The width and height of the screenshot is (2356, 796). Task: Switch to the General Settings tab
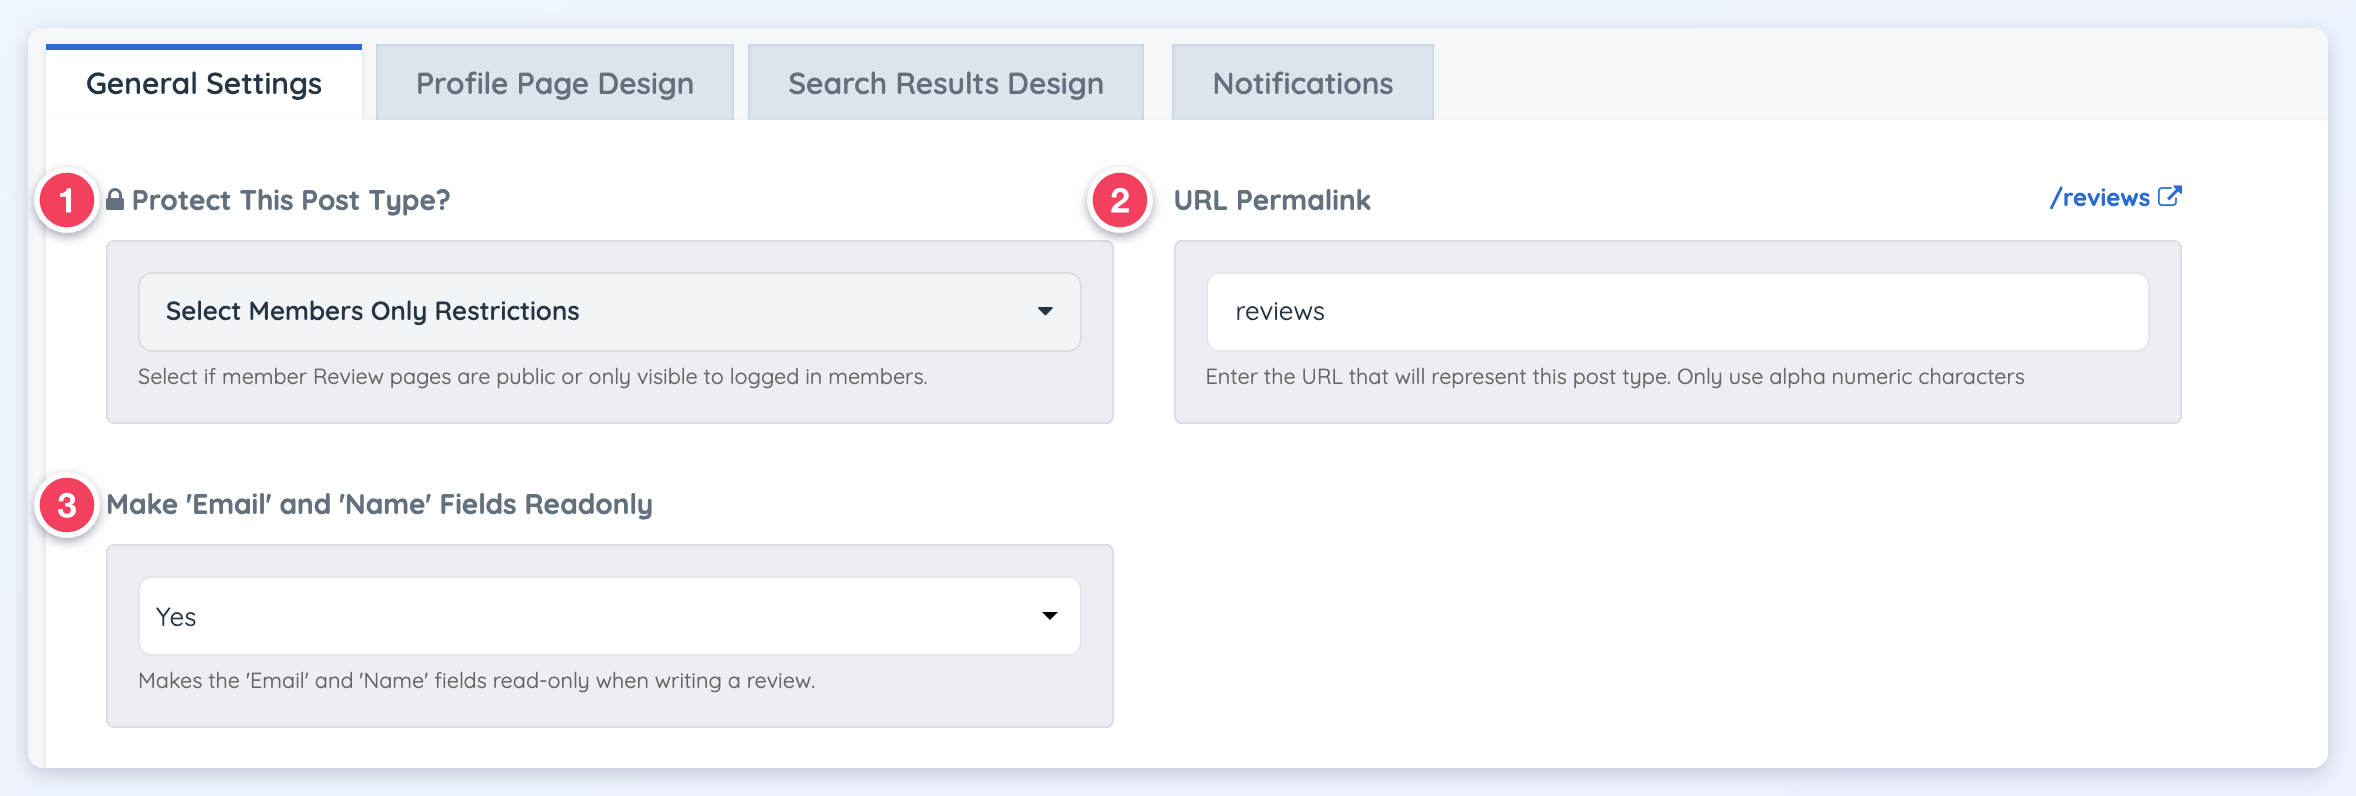204,83
